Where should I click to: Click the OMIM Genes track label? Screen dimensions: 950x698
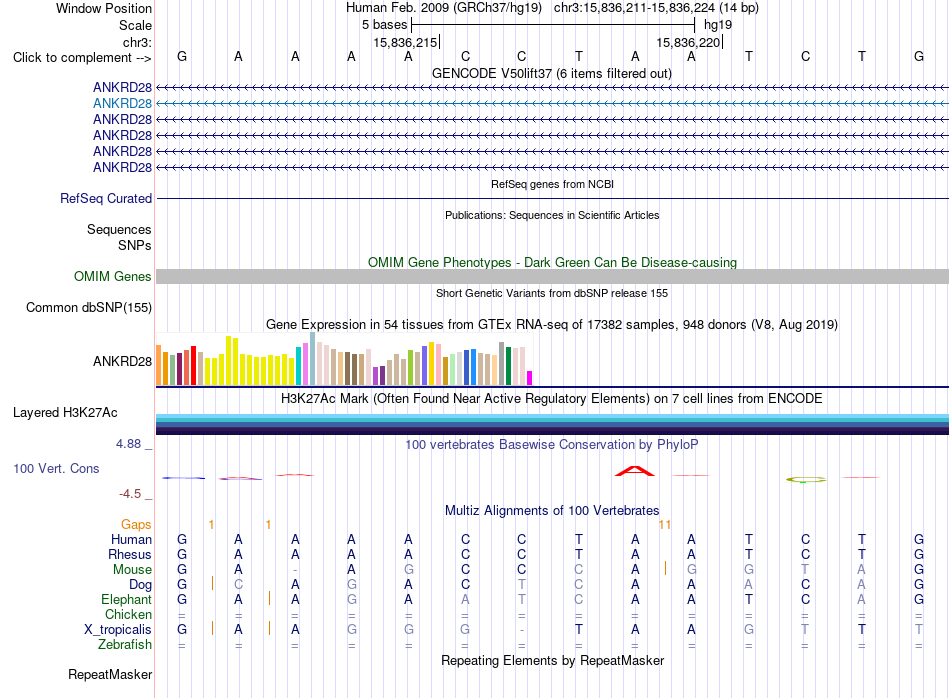(x=113, y=277)
